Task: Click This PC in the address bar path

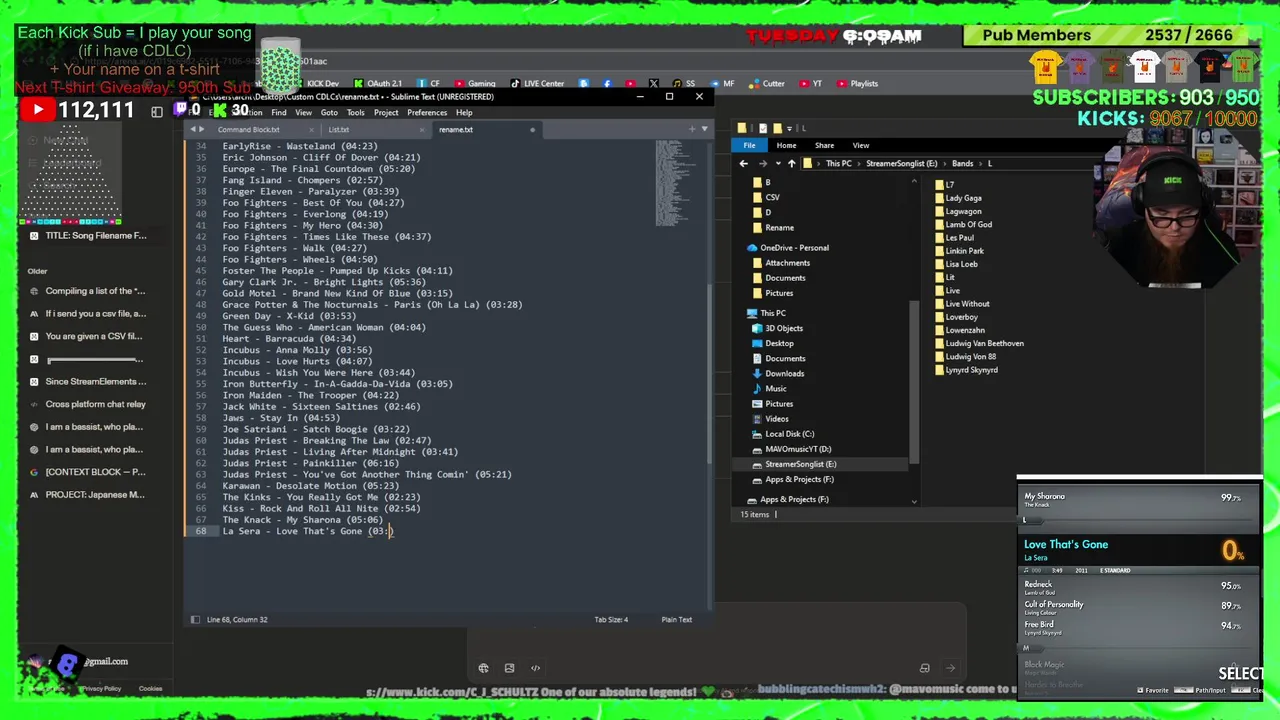Action: (839, 163)
